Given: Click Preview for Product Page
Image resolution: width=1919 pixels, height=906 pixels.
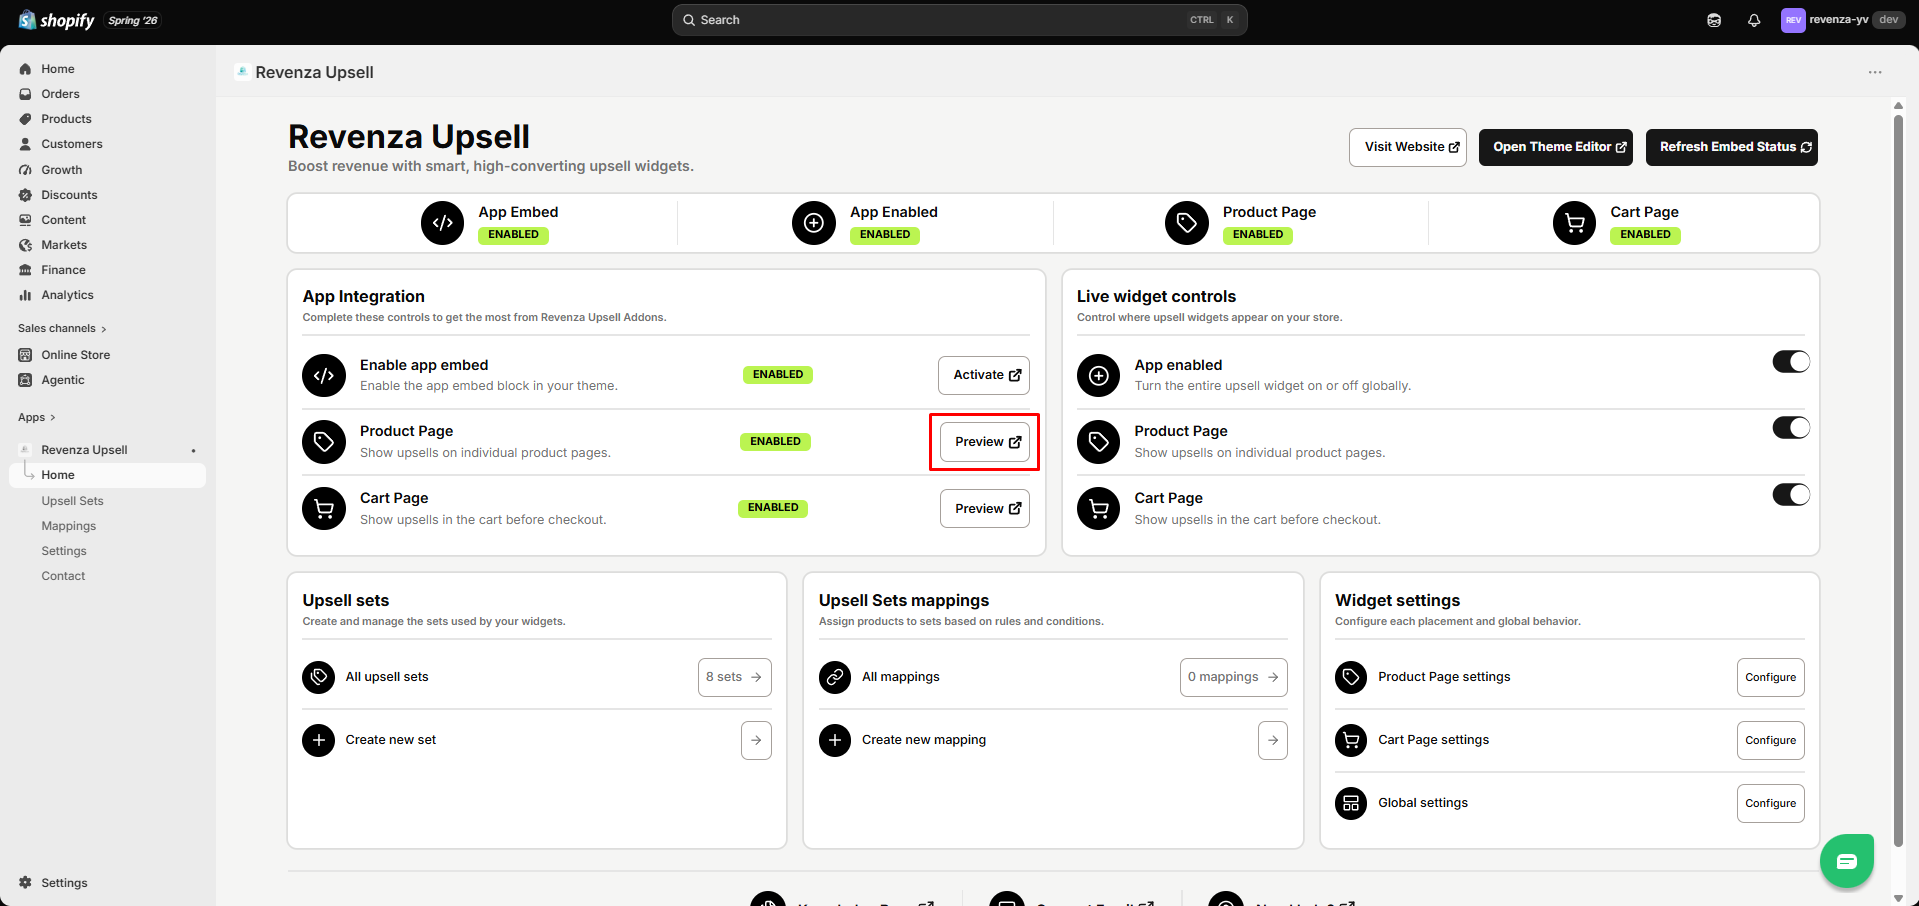Looking at the screenshot, I should (985, 442).
